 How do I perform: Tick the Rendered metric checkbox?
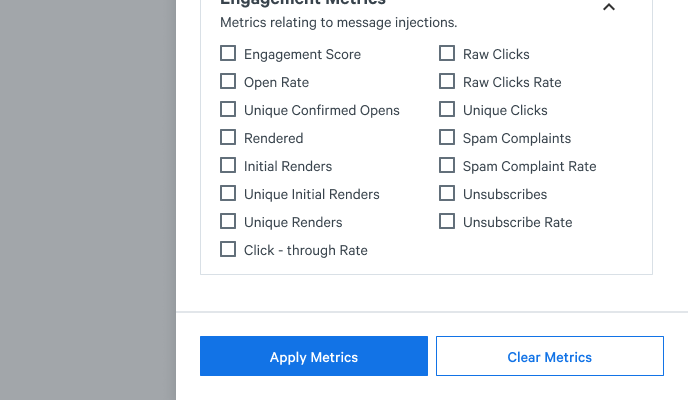228,138
